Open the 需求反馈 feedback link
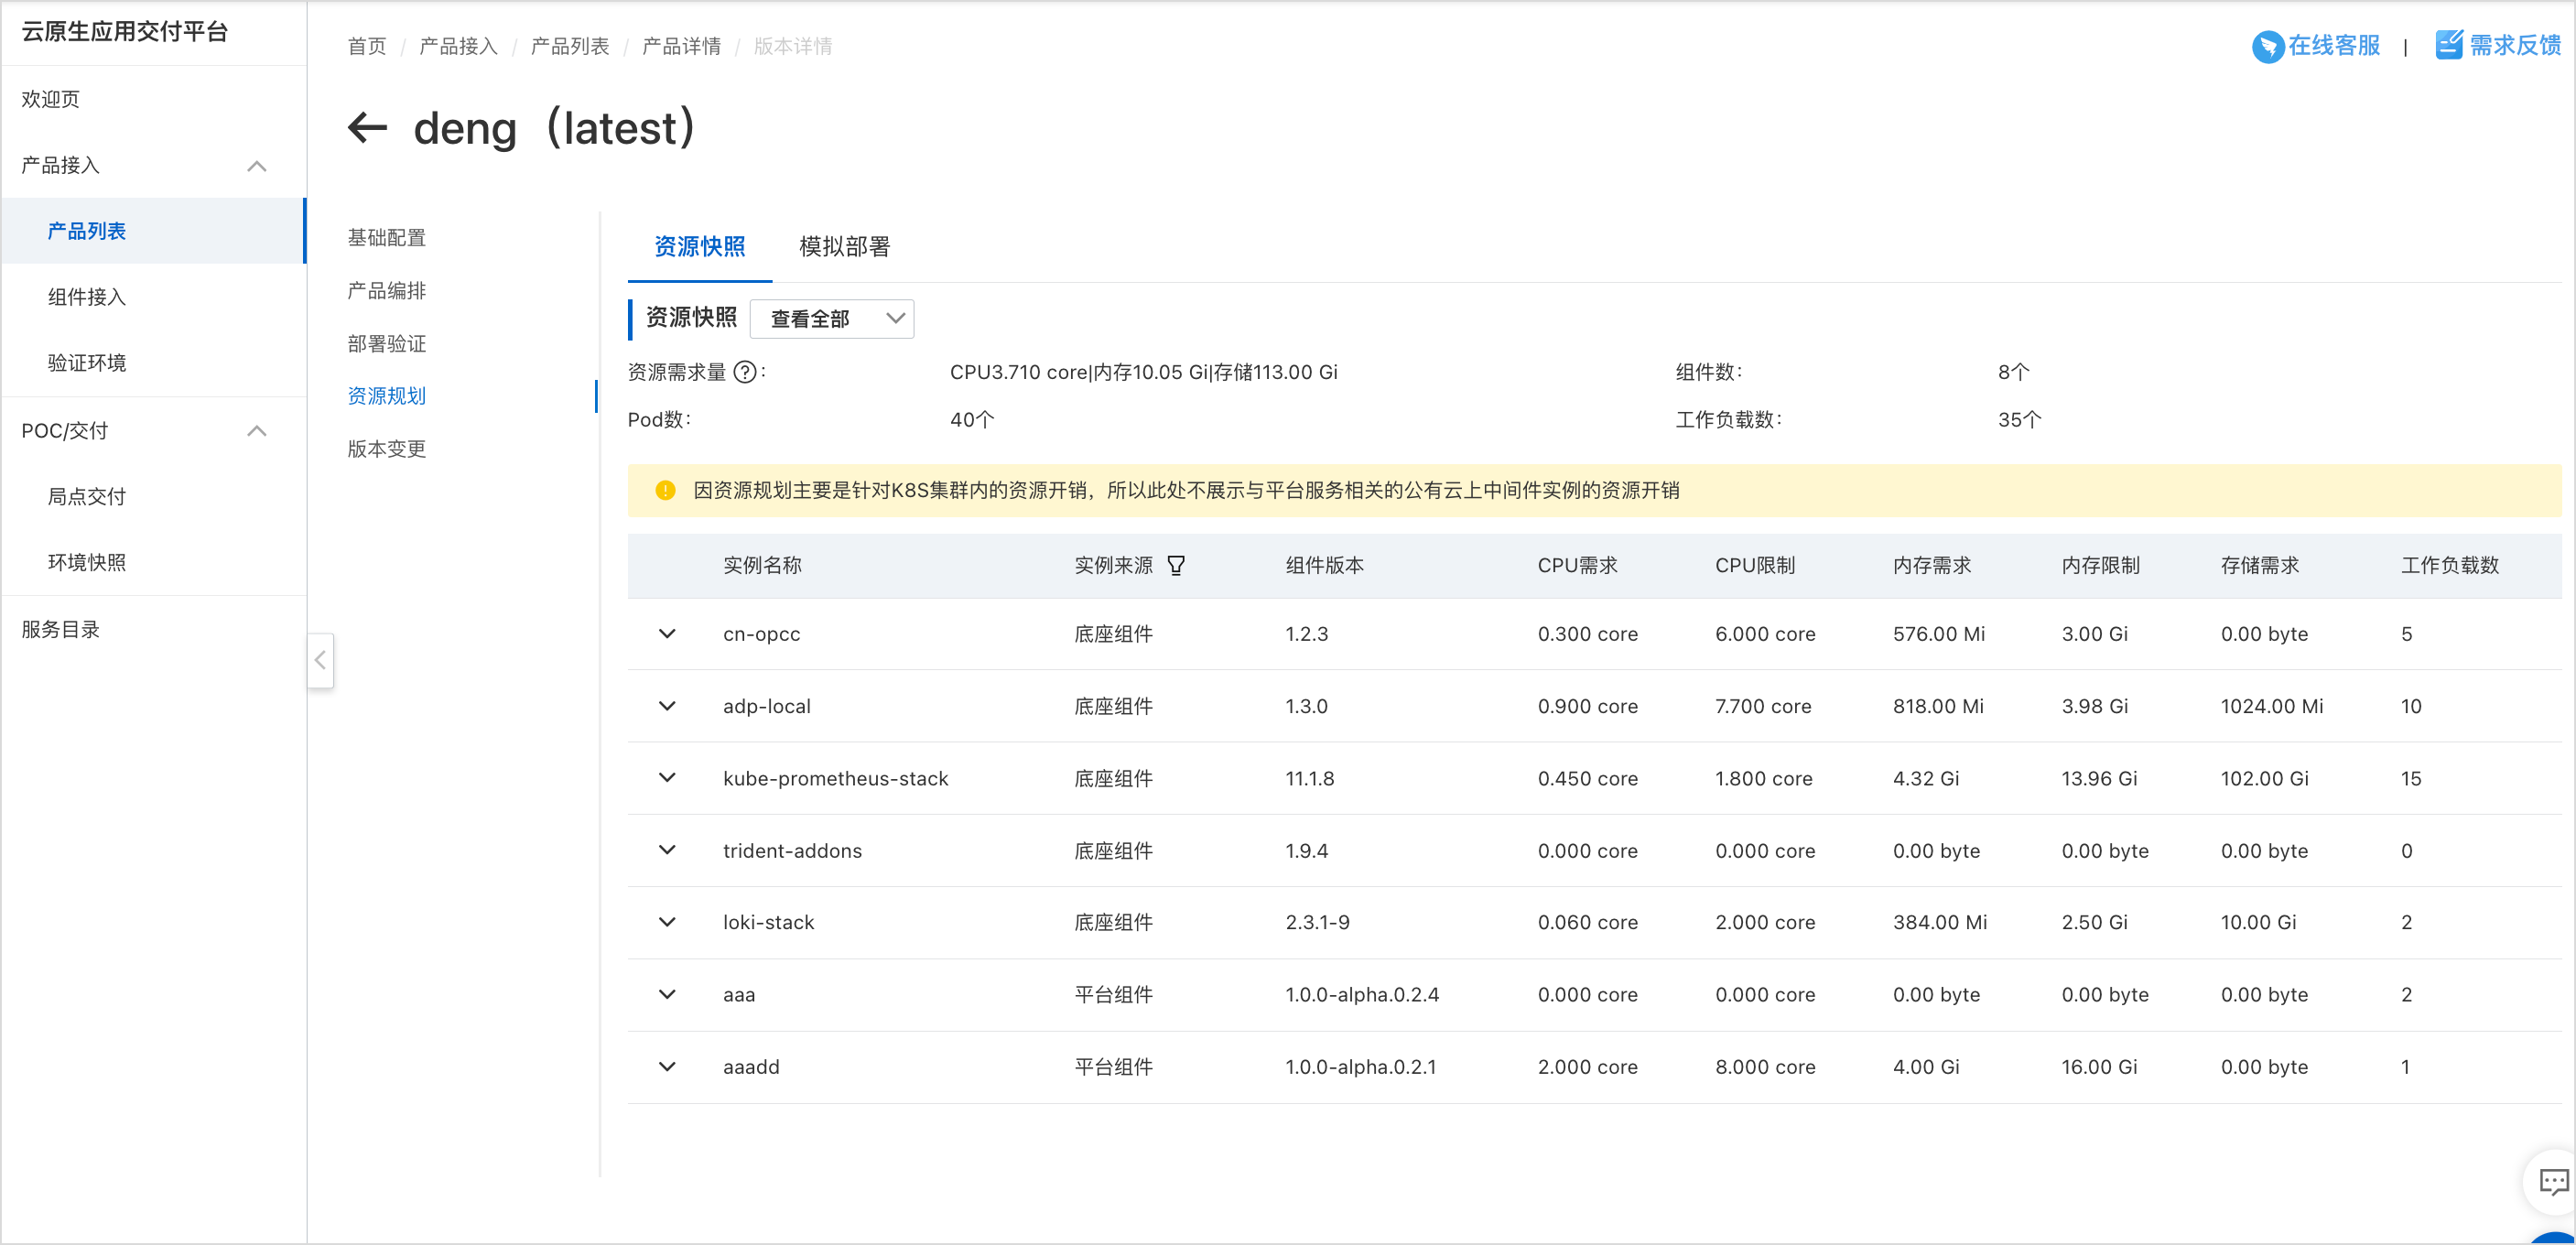This screenshot has width=2576, height=1245. tap(2497, 45)
